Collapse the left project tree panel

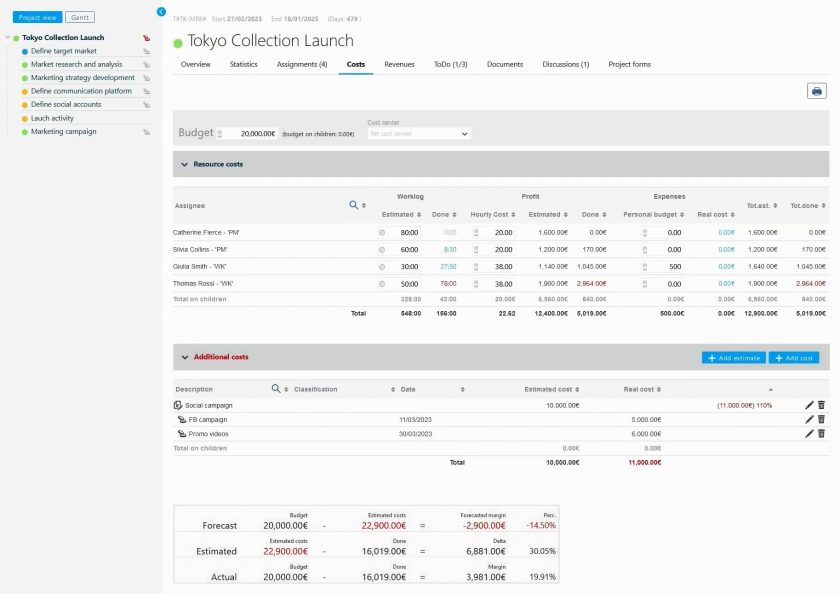pos(162,11)
